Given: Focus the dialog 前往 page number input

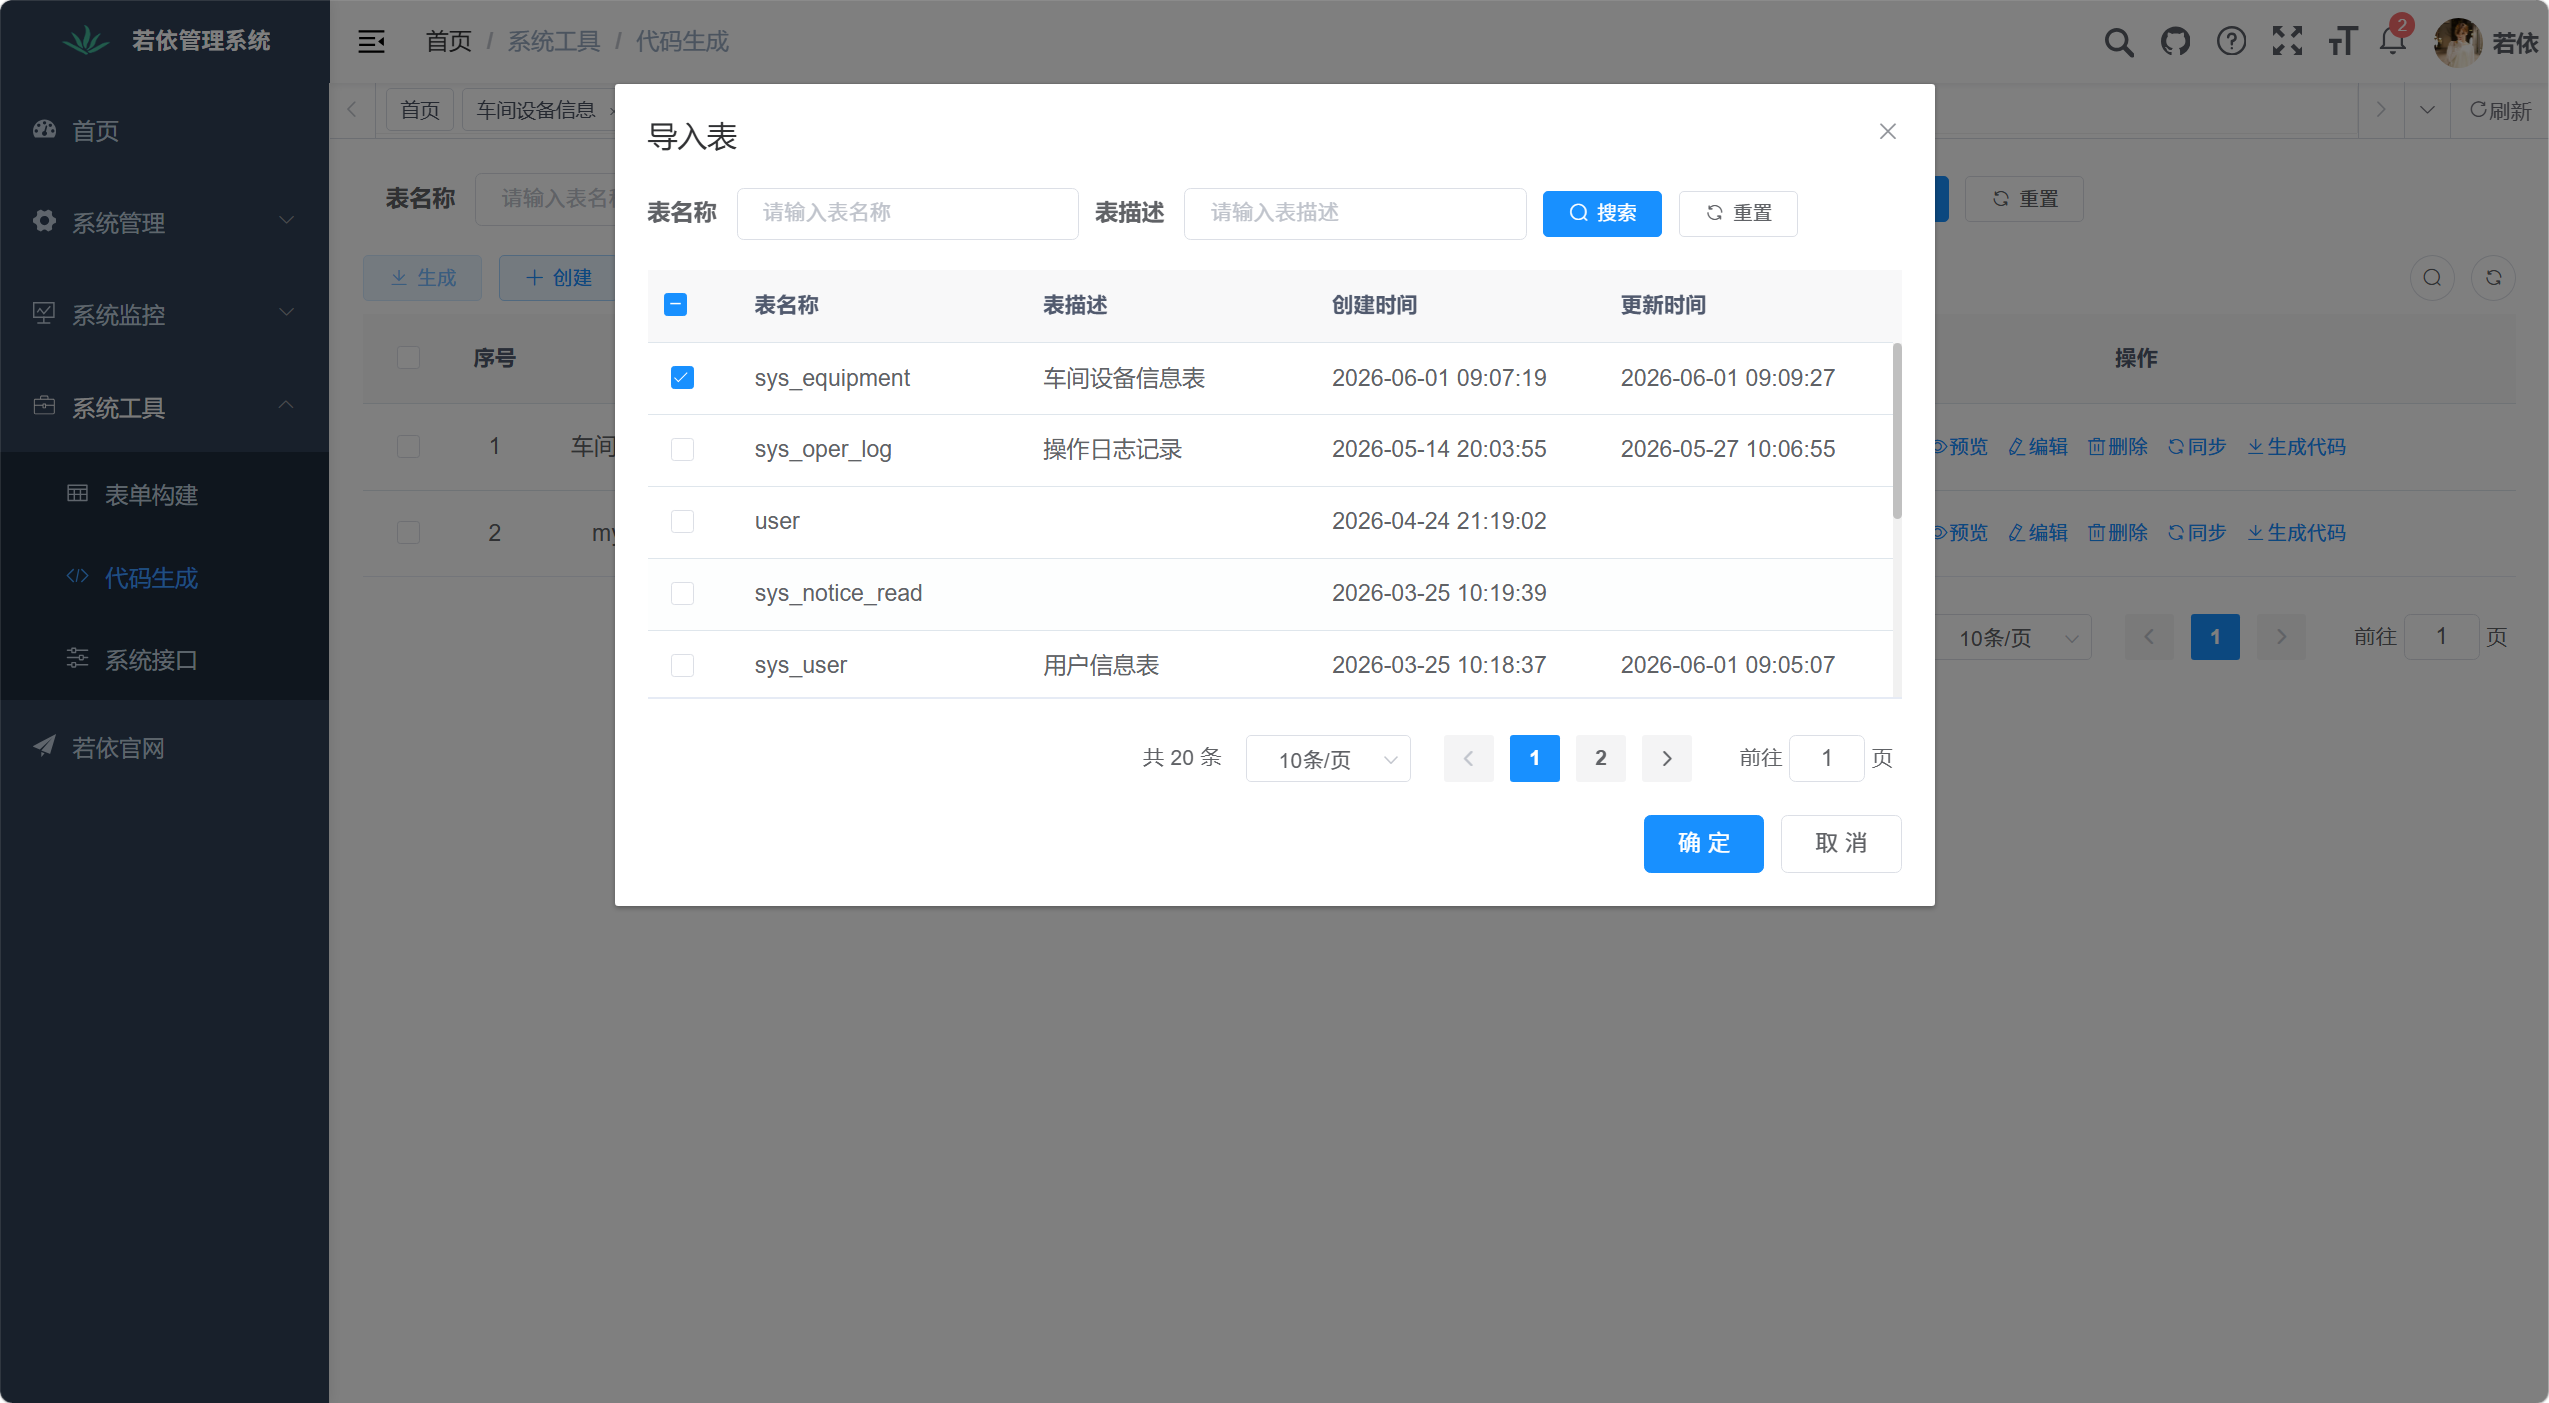Looking at the screenshot, I should pyautogui.click(x=1826, y=759).
